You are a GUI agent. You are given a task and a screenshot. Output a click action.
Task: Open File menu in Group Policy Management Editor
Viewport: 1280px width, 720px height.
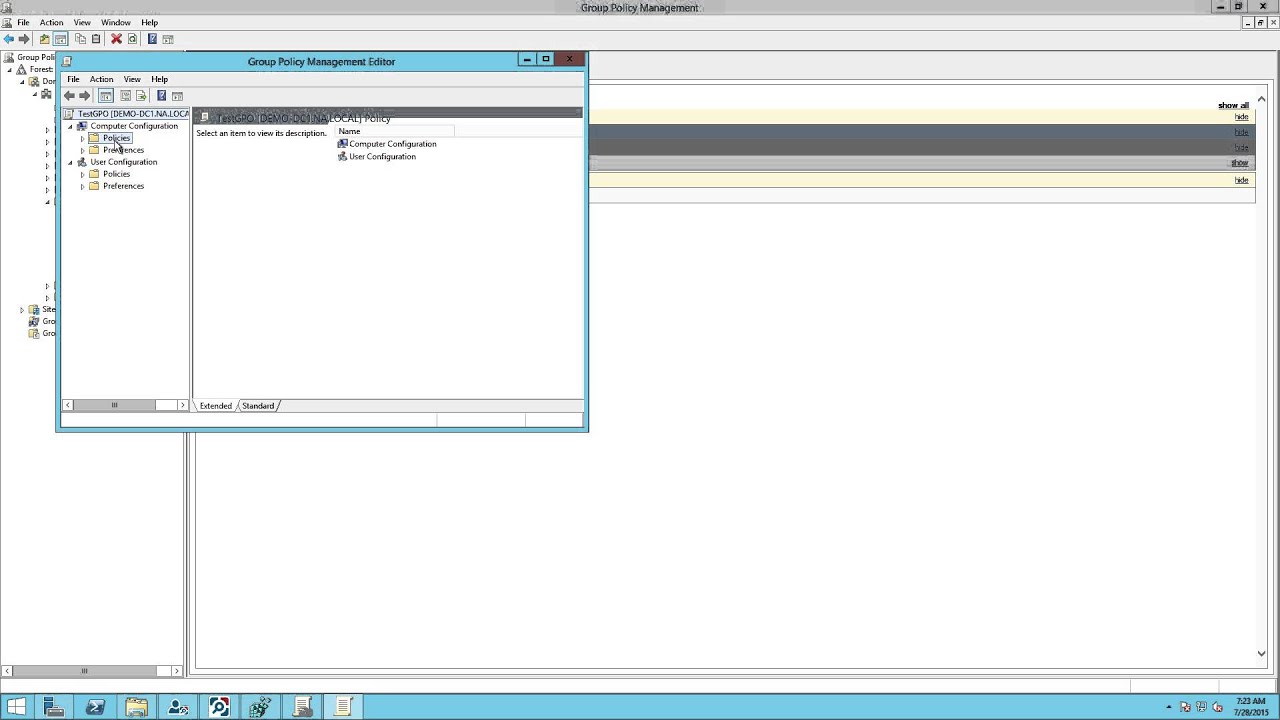[x=73, y=79]
